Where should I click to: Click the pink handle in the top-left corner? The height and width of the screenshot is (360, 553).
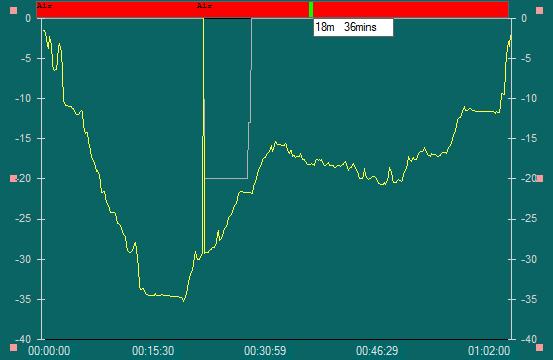(x=13, y=11)
